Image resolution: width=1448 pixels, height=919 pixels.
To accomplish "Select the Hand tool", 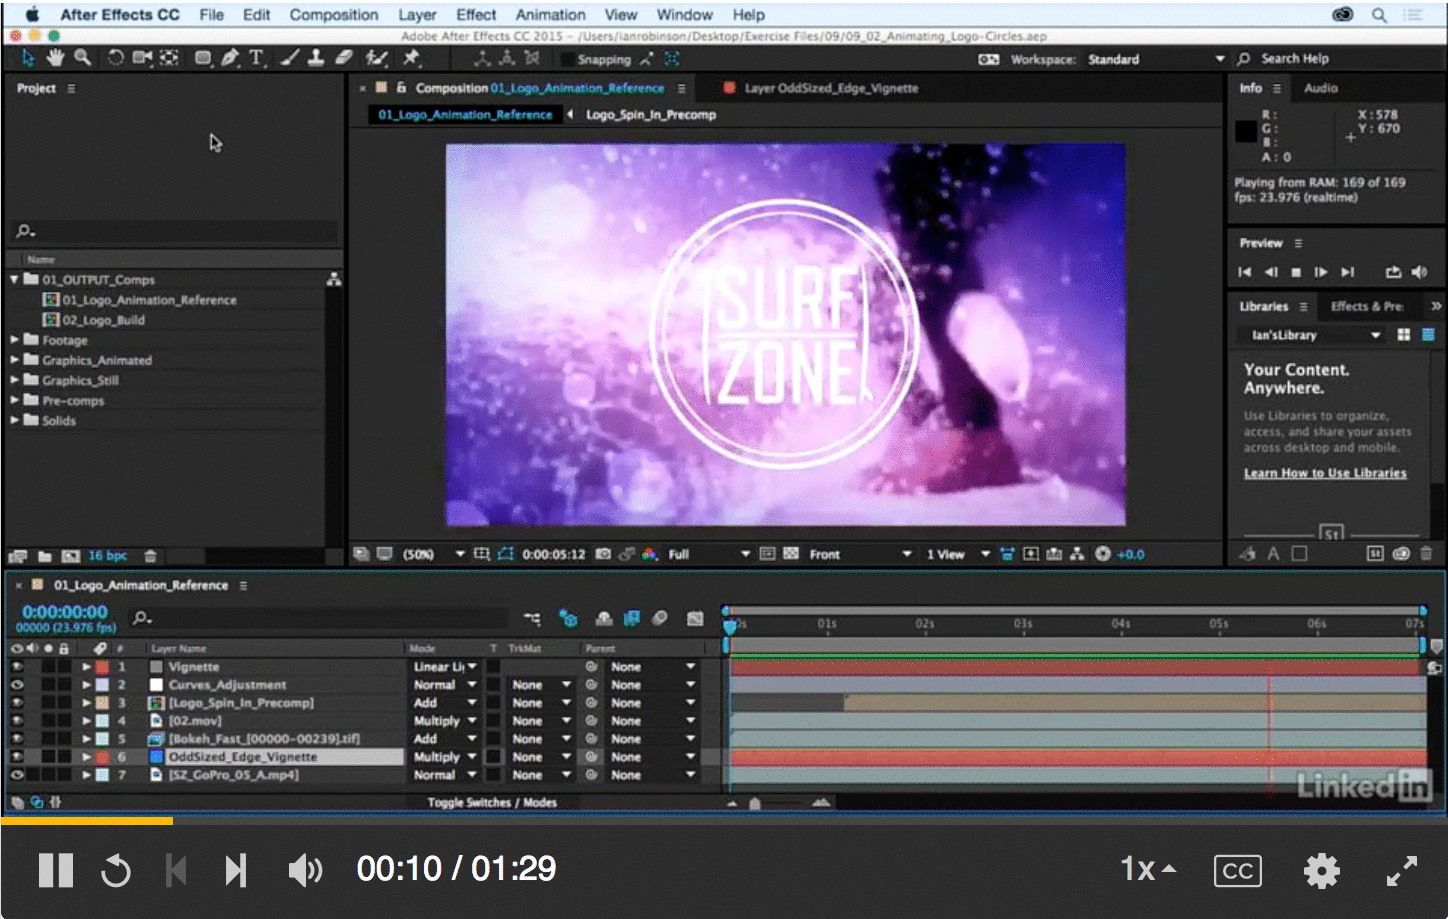I will 56,58.
